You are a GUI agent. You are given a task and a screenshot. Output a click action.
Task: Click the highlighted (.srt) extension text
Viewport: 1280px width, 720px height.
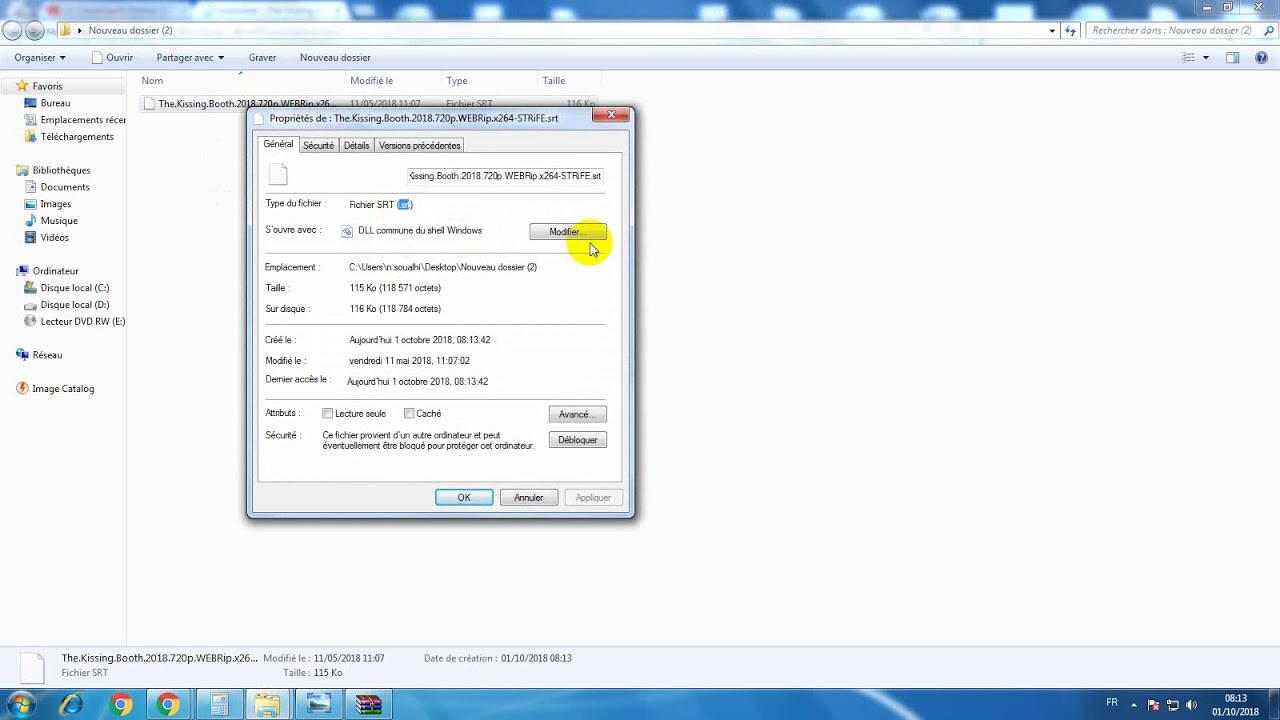(405, 205)
